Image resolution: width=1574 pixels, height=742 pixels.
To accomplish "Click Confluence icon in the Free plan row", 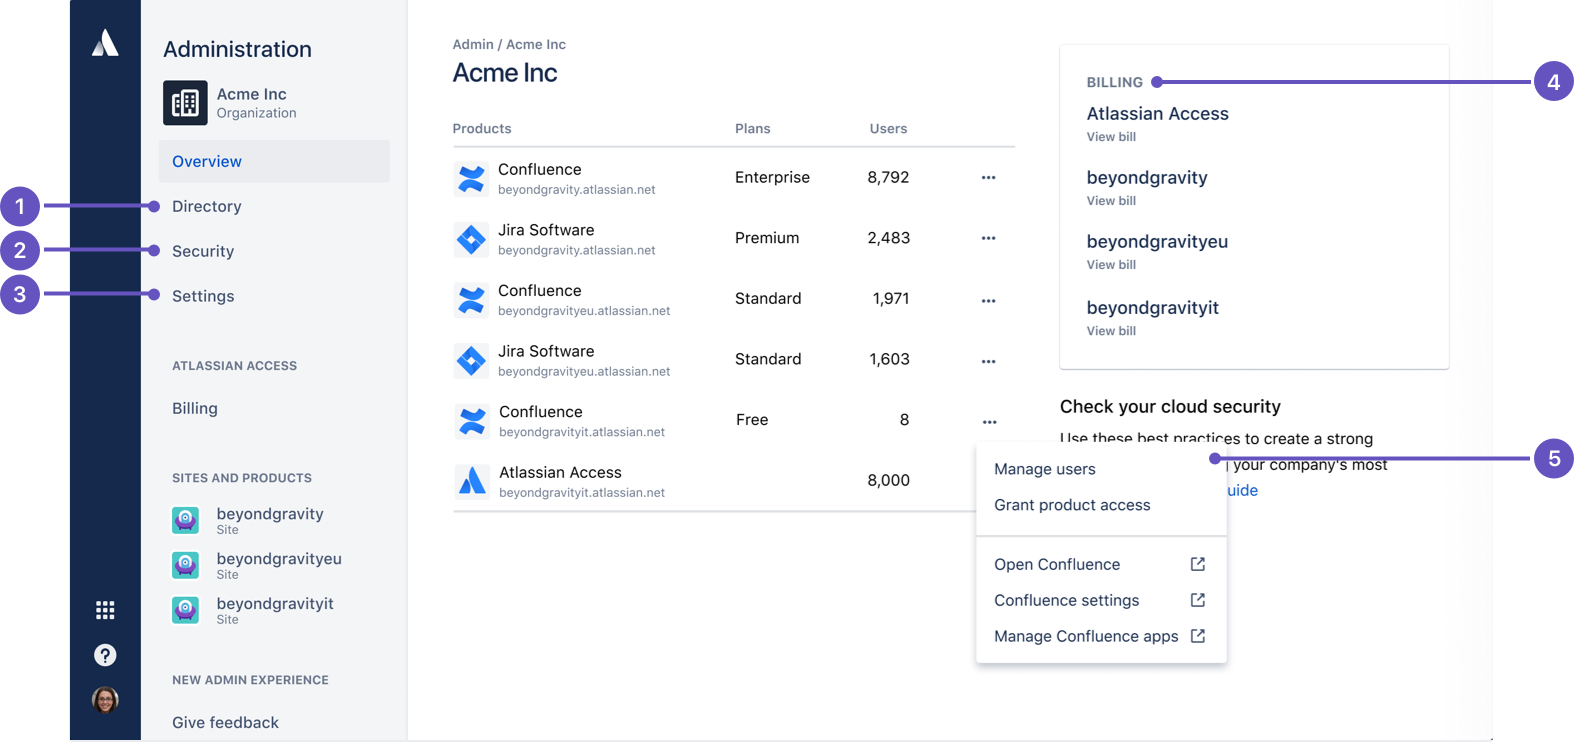I will click(471, 421).
